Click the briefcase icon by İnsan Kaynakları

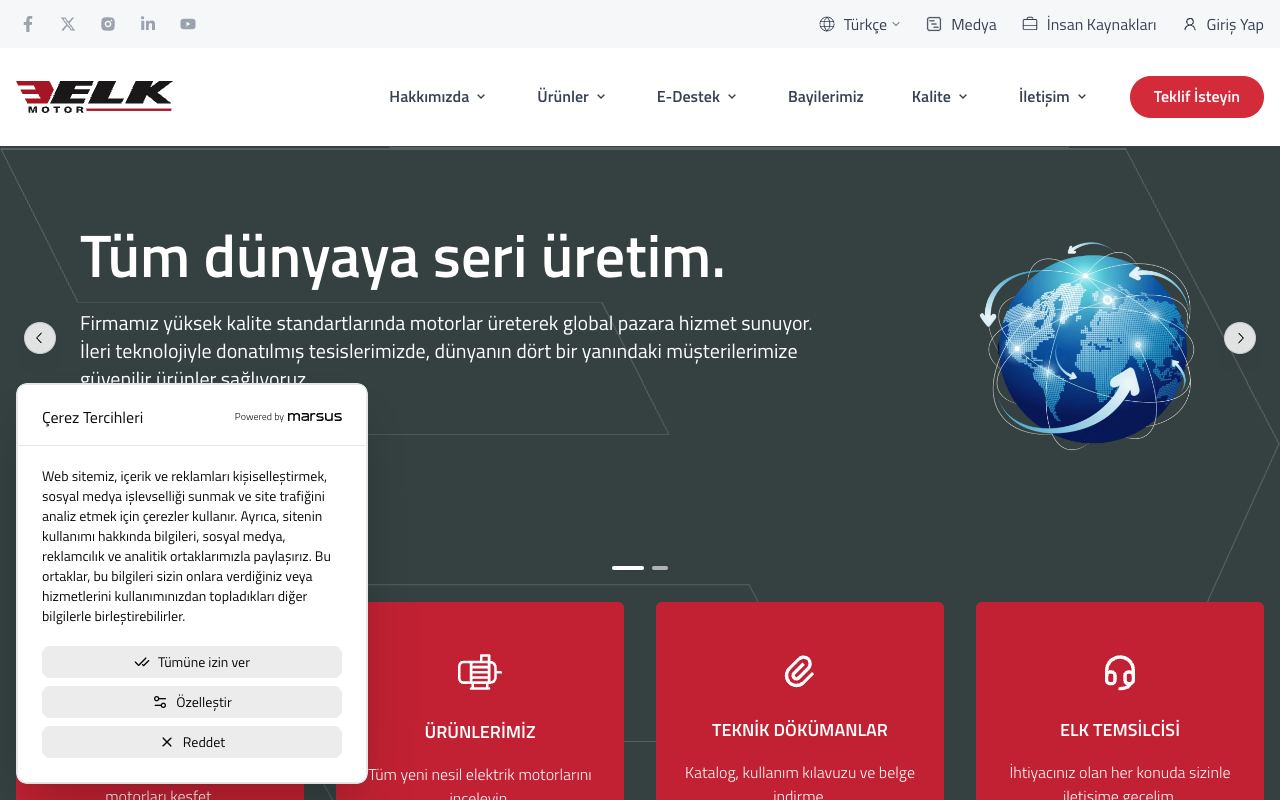click(x=1030, y=24)
